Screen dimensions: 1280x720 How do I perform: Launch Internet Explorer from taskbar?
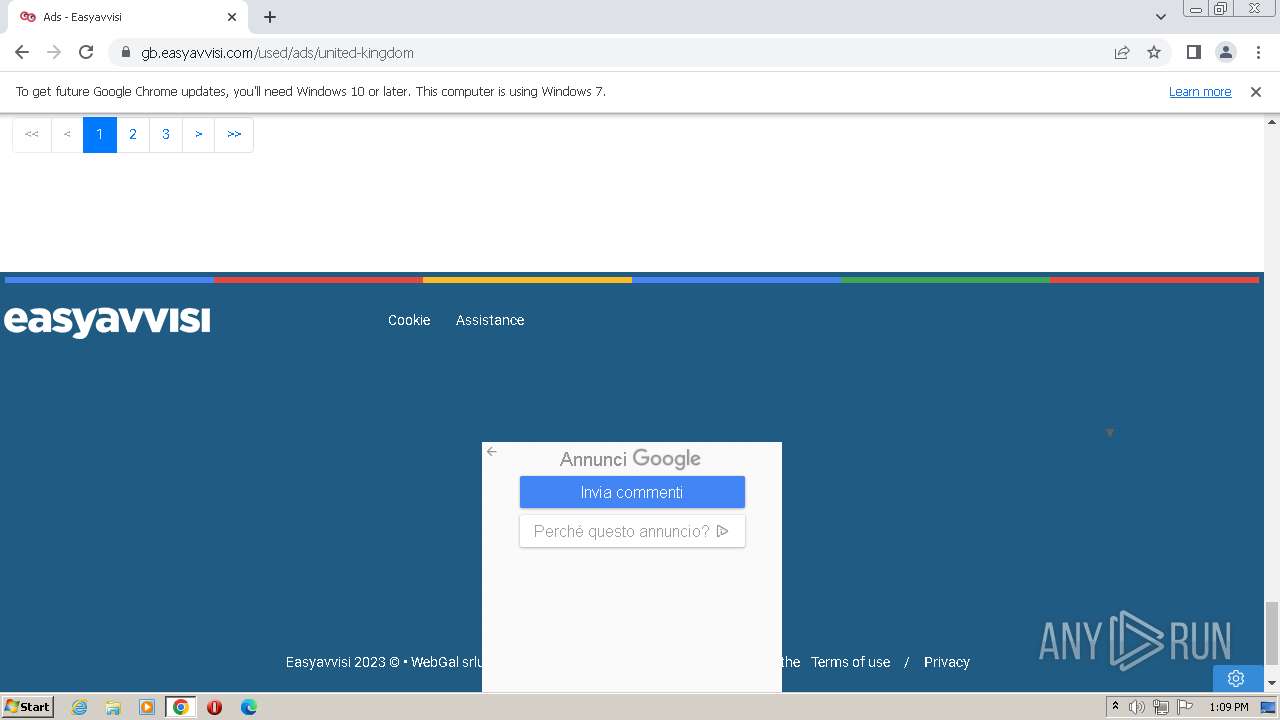(x=79, y=707)
